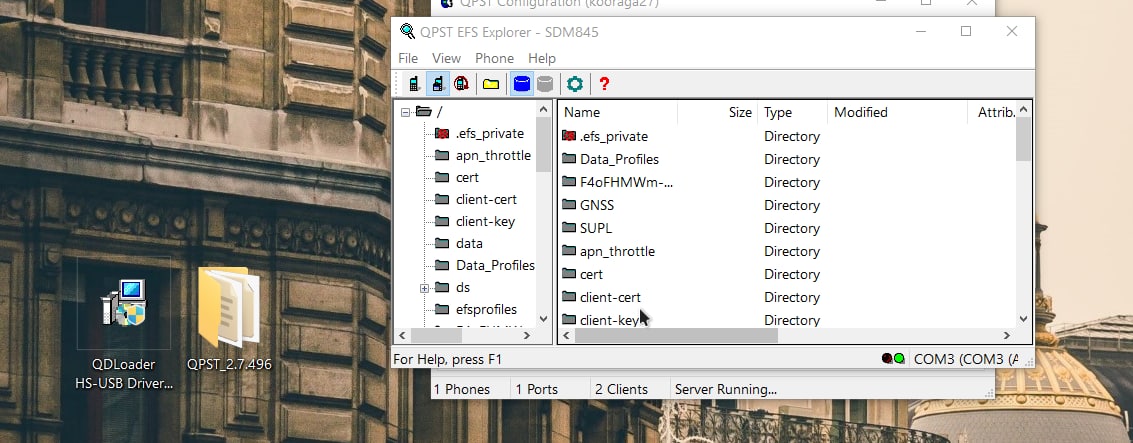Select apn_throttle row in file list
Viewport: 1133px width, 443px height.
tap(786, 251)
